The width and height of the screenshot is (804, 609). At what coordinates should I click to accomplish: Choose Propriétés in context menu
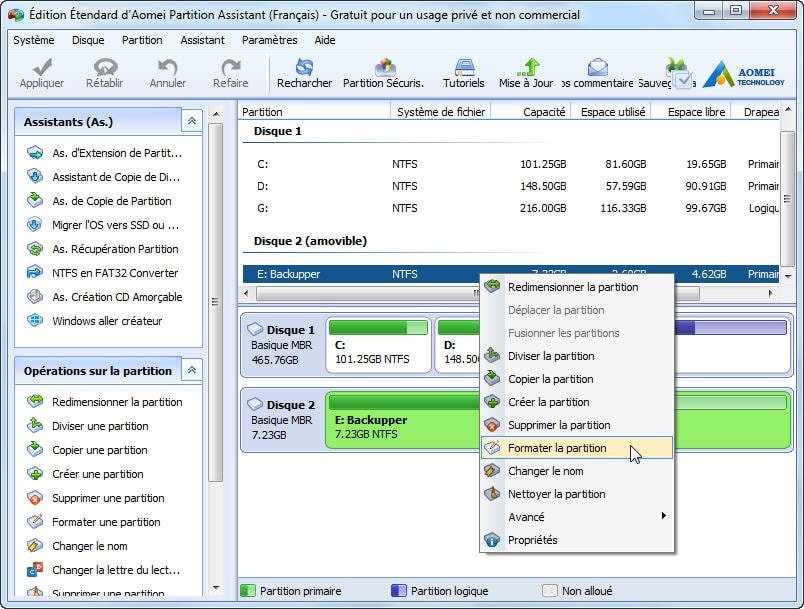click(x=577, y=540)
